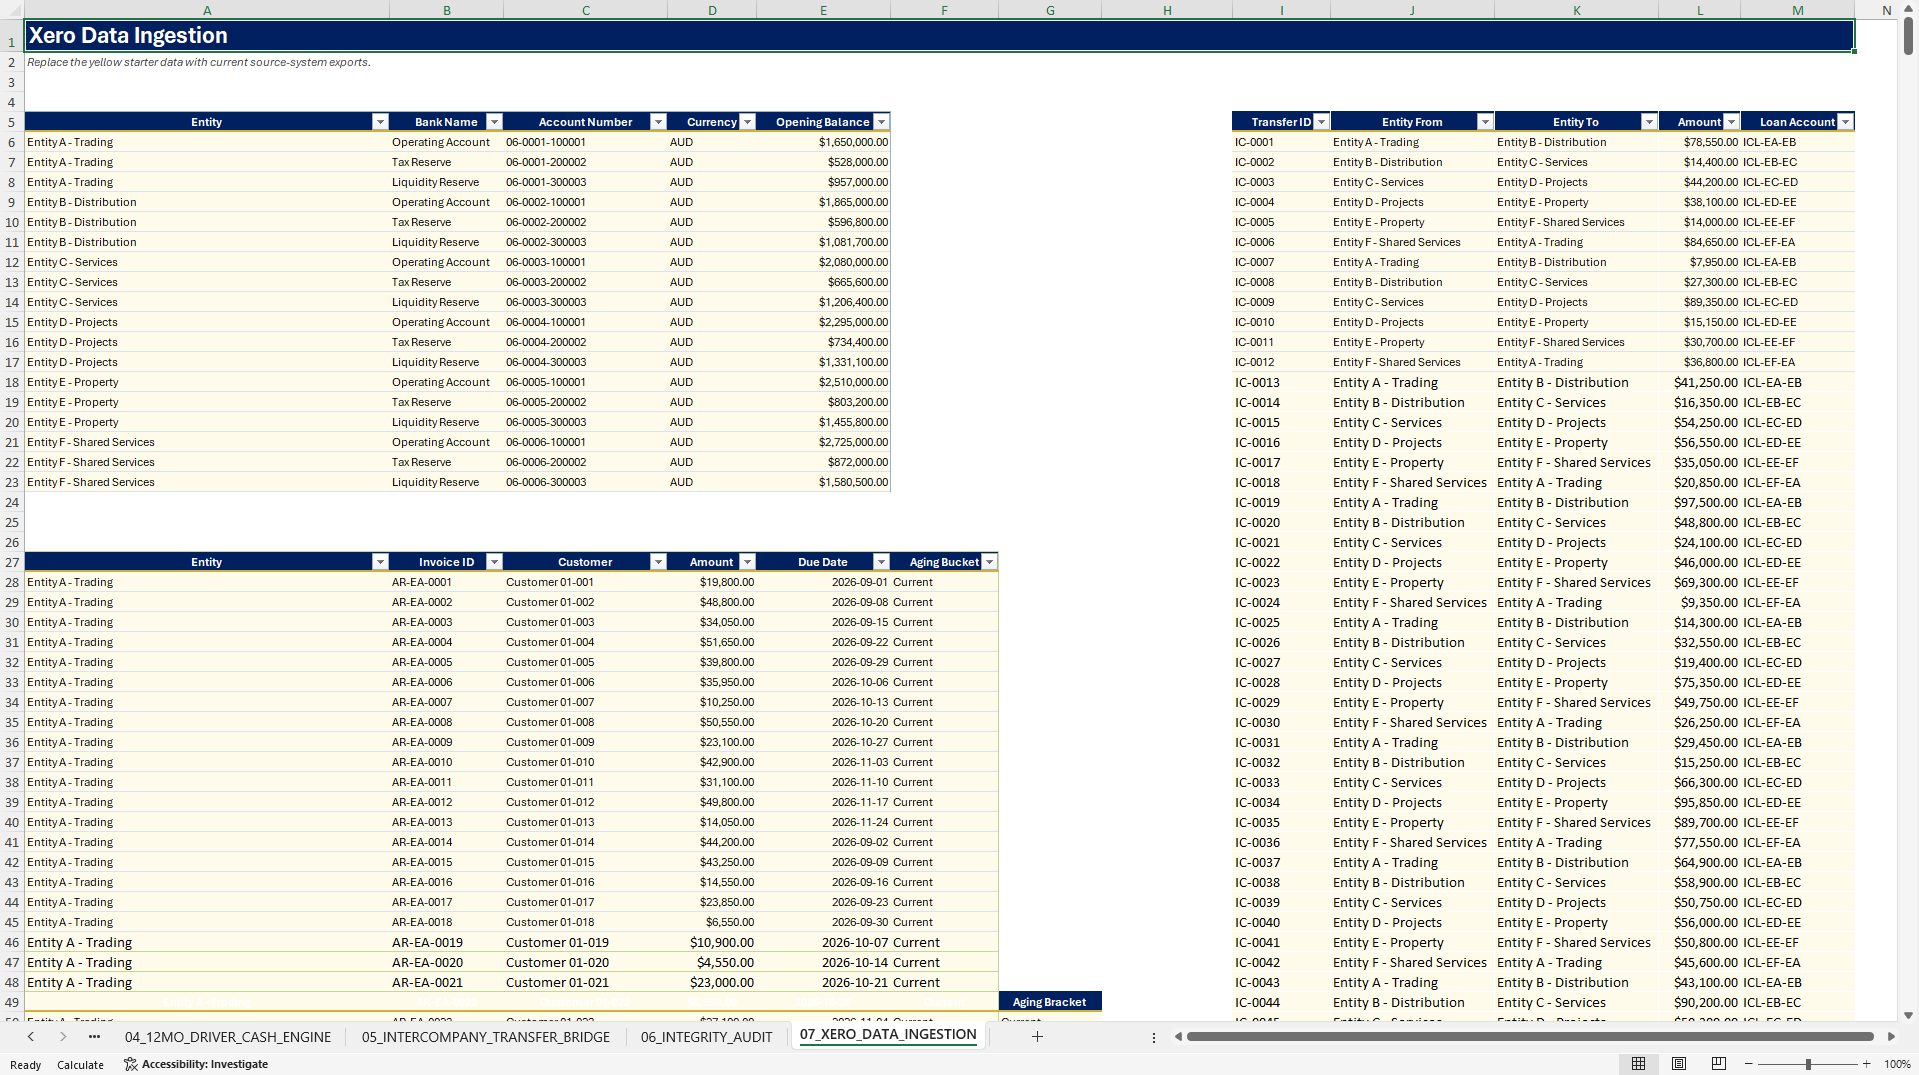Select column A header
The width and height of the screenshot is (1919, 1075).
click(207, 10)
